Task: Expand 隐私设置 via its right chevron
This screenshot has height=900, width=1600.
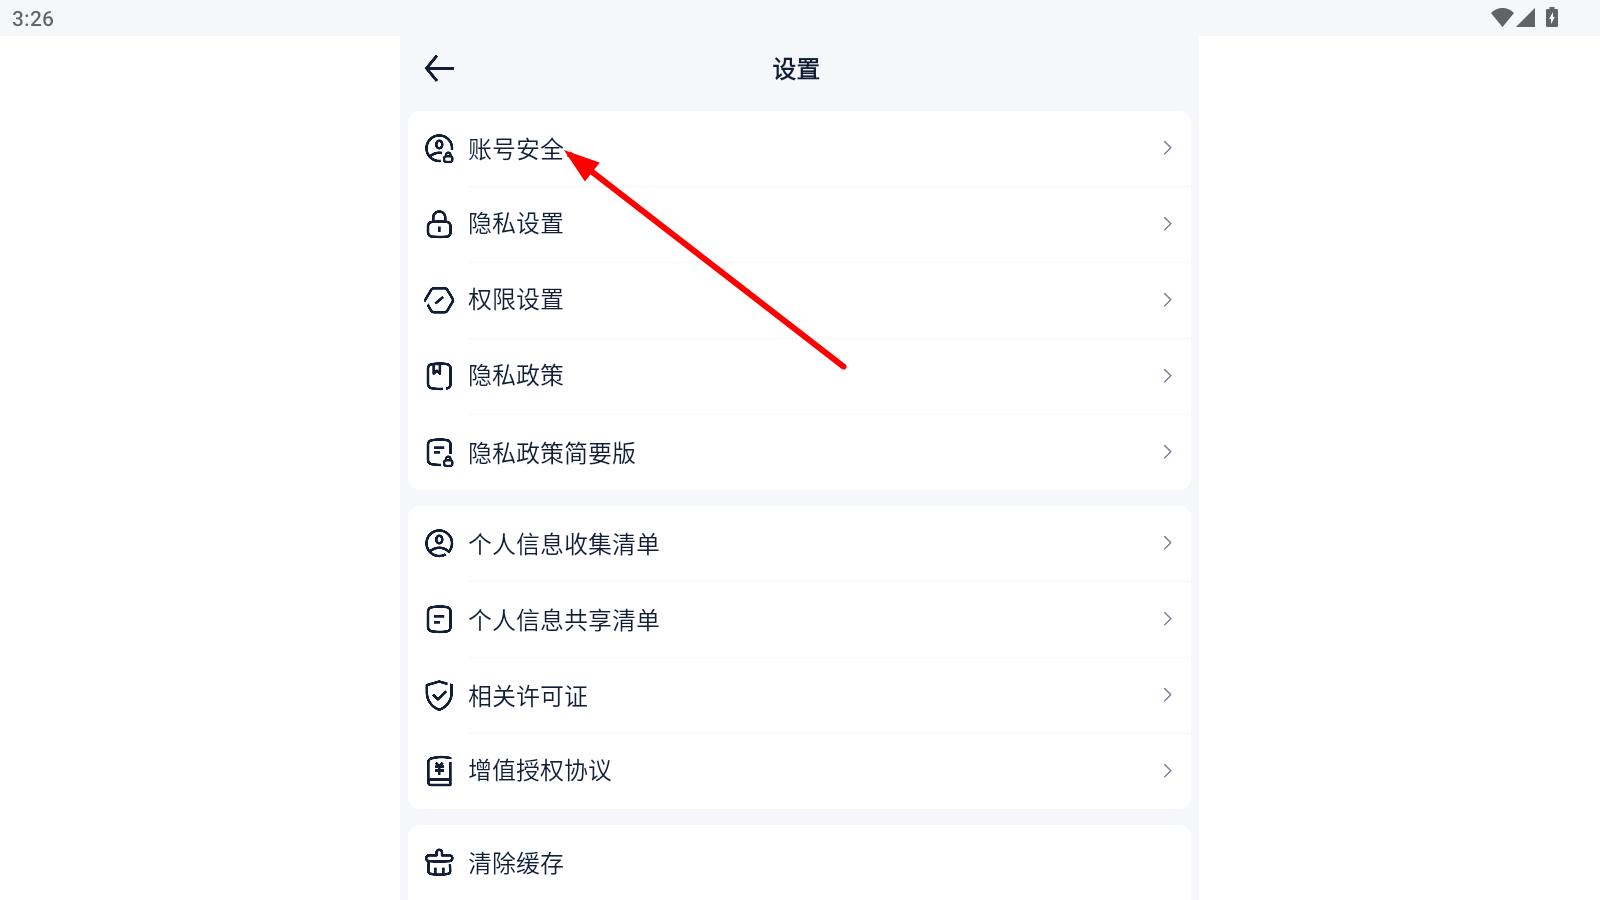Action: click(x=1167, y=224)
